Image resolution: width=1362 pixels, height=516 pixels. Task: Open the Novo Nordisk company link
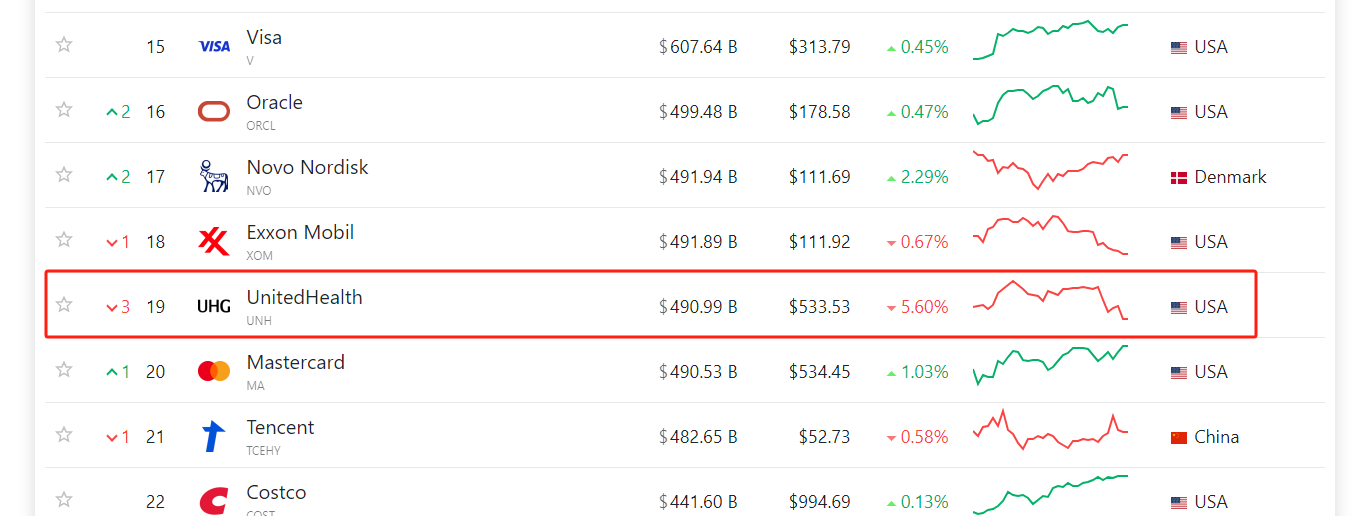point(307,167)
